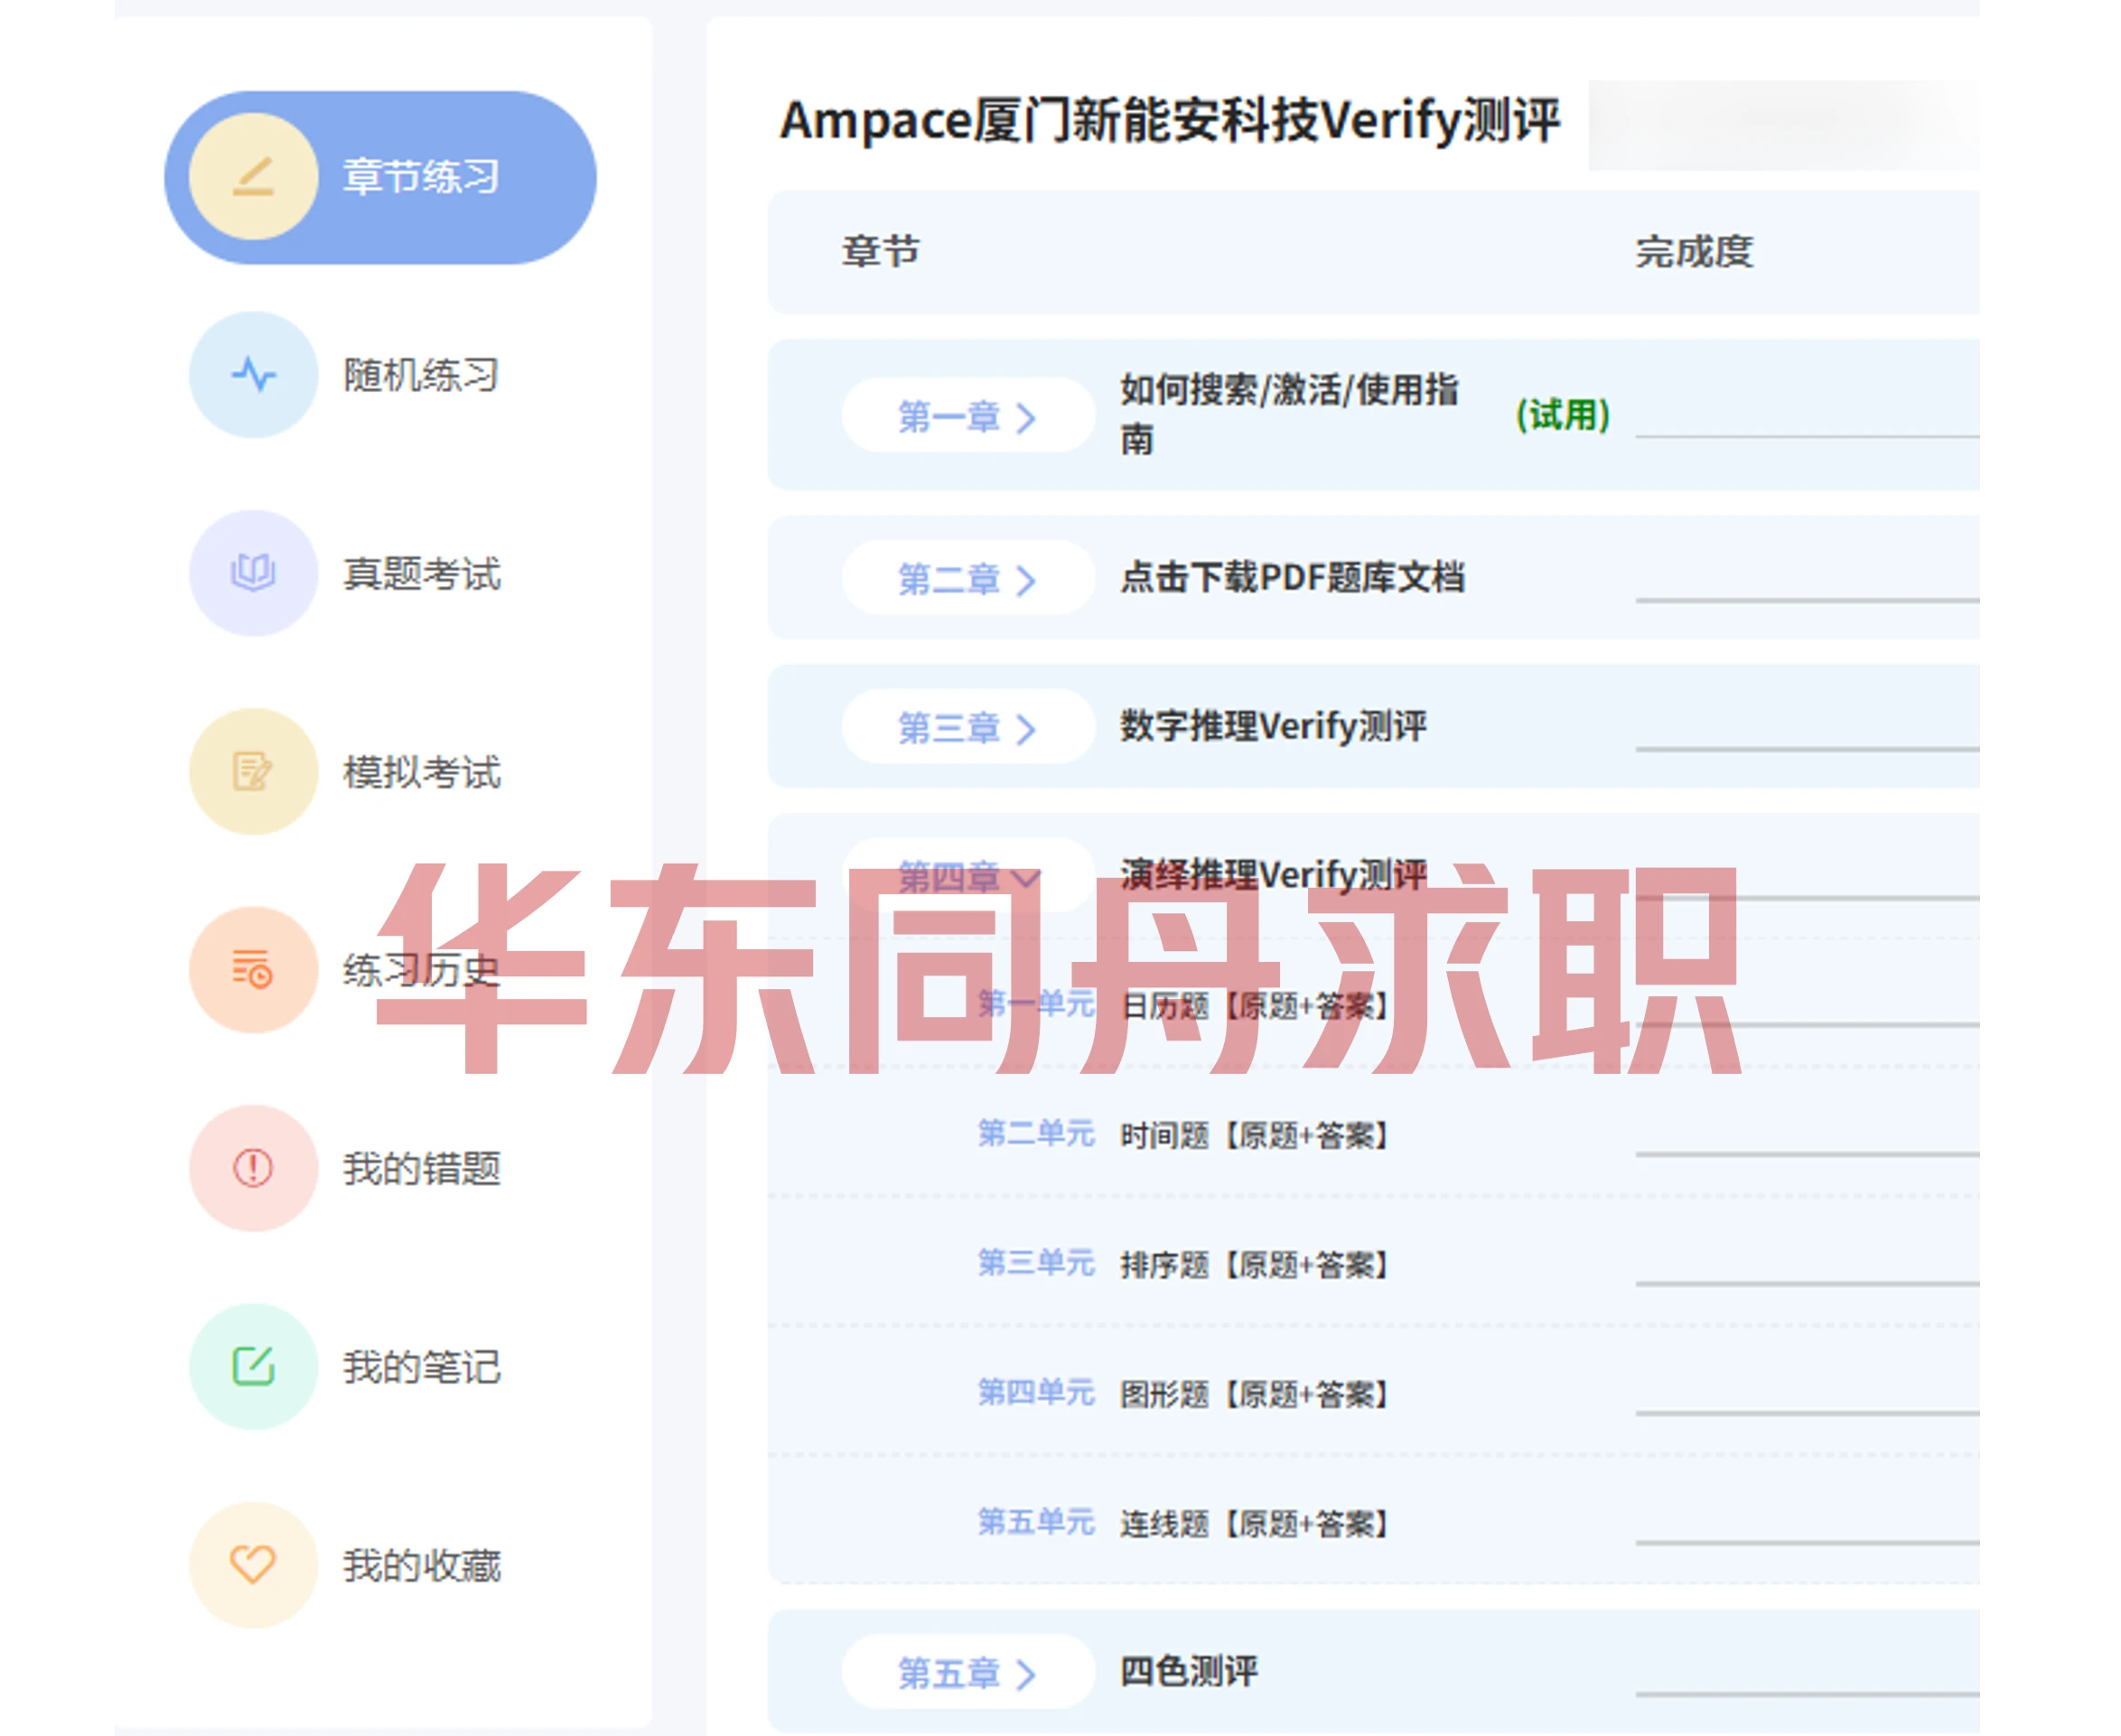The width and height of the screenshot is (2121, 1736).
Task: Expand the 第一章 chapter
Action: click(x=967, y=415)
